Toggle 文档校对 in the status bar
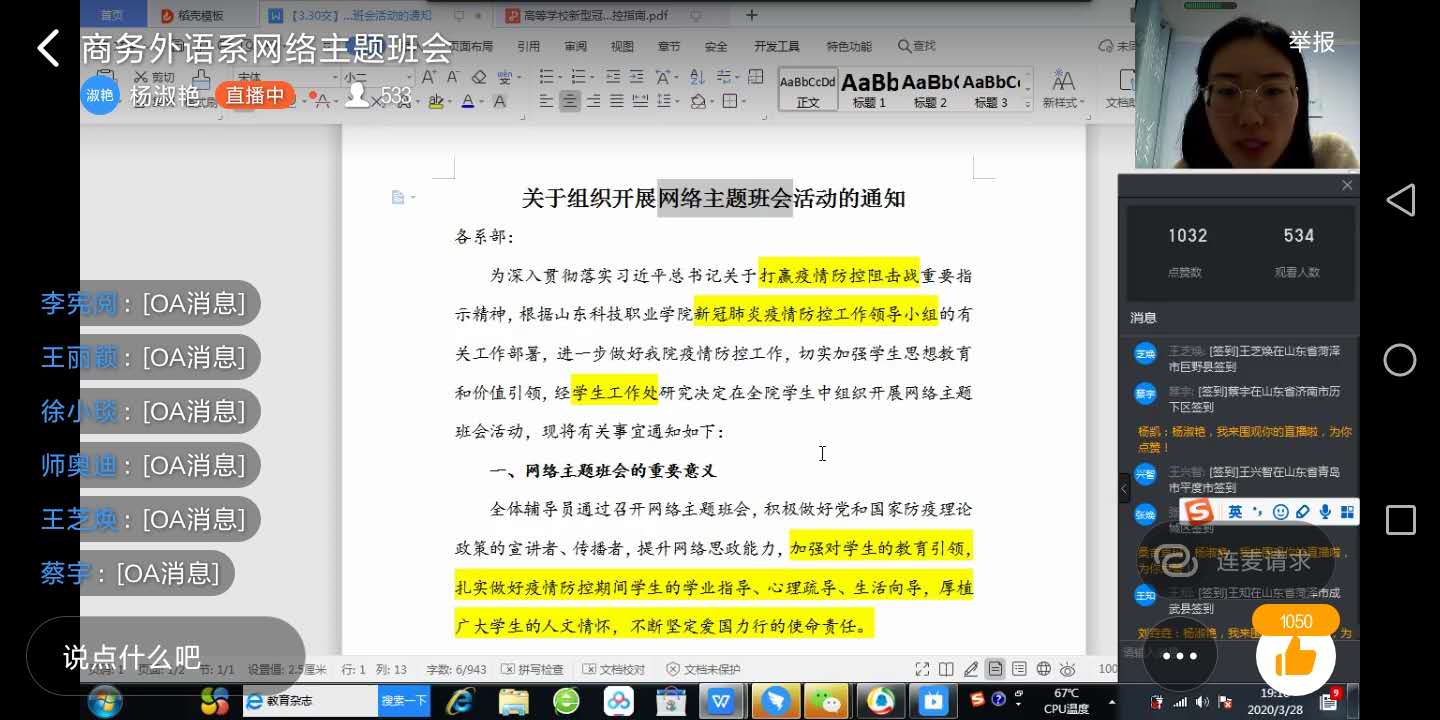The height and width of the screenshot is (720, 1440). click(x=615, y=669)
